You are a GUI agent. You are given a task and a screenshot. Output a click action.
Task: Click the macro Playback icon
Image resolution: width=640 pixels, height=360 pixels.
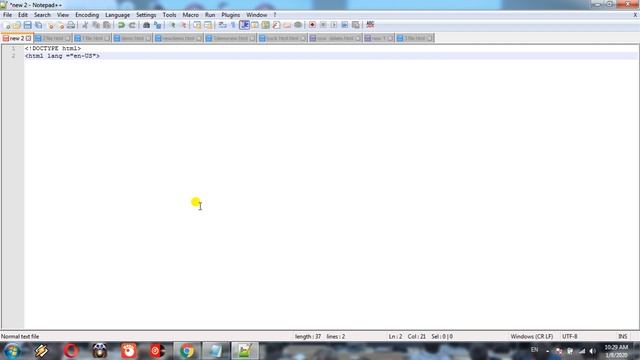pyautogui.click(x=334, y=25)
